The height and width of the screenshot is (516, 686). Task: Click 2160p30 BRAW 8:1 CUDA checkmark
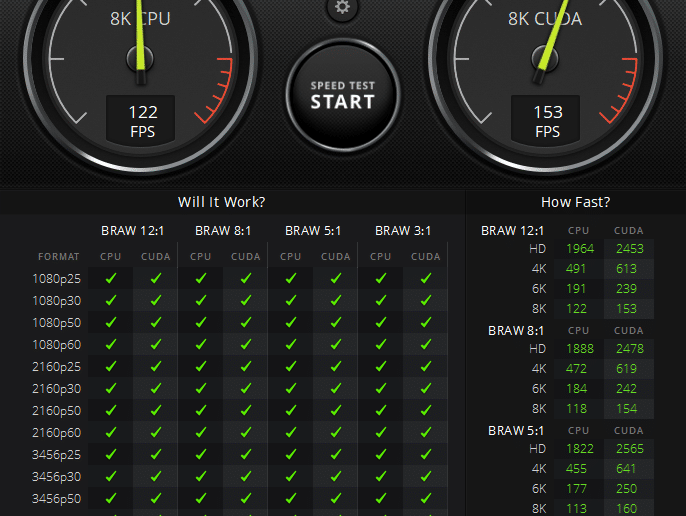[246, 388]
